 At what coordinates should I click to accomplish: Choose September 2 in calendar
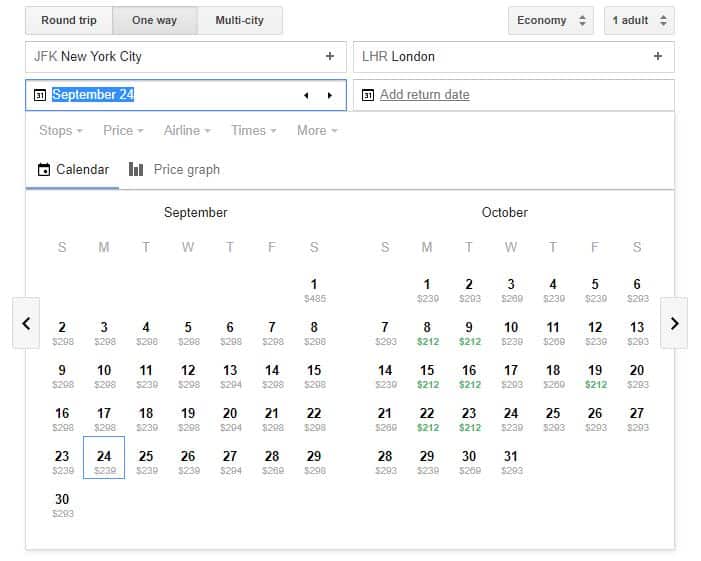(62, 333)
